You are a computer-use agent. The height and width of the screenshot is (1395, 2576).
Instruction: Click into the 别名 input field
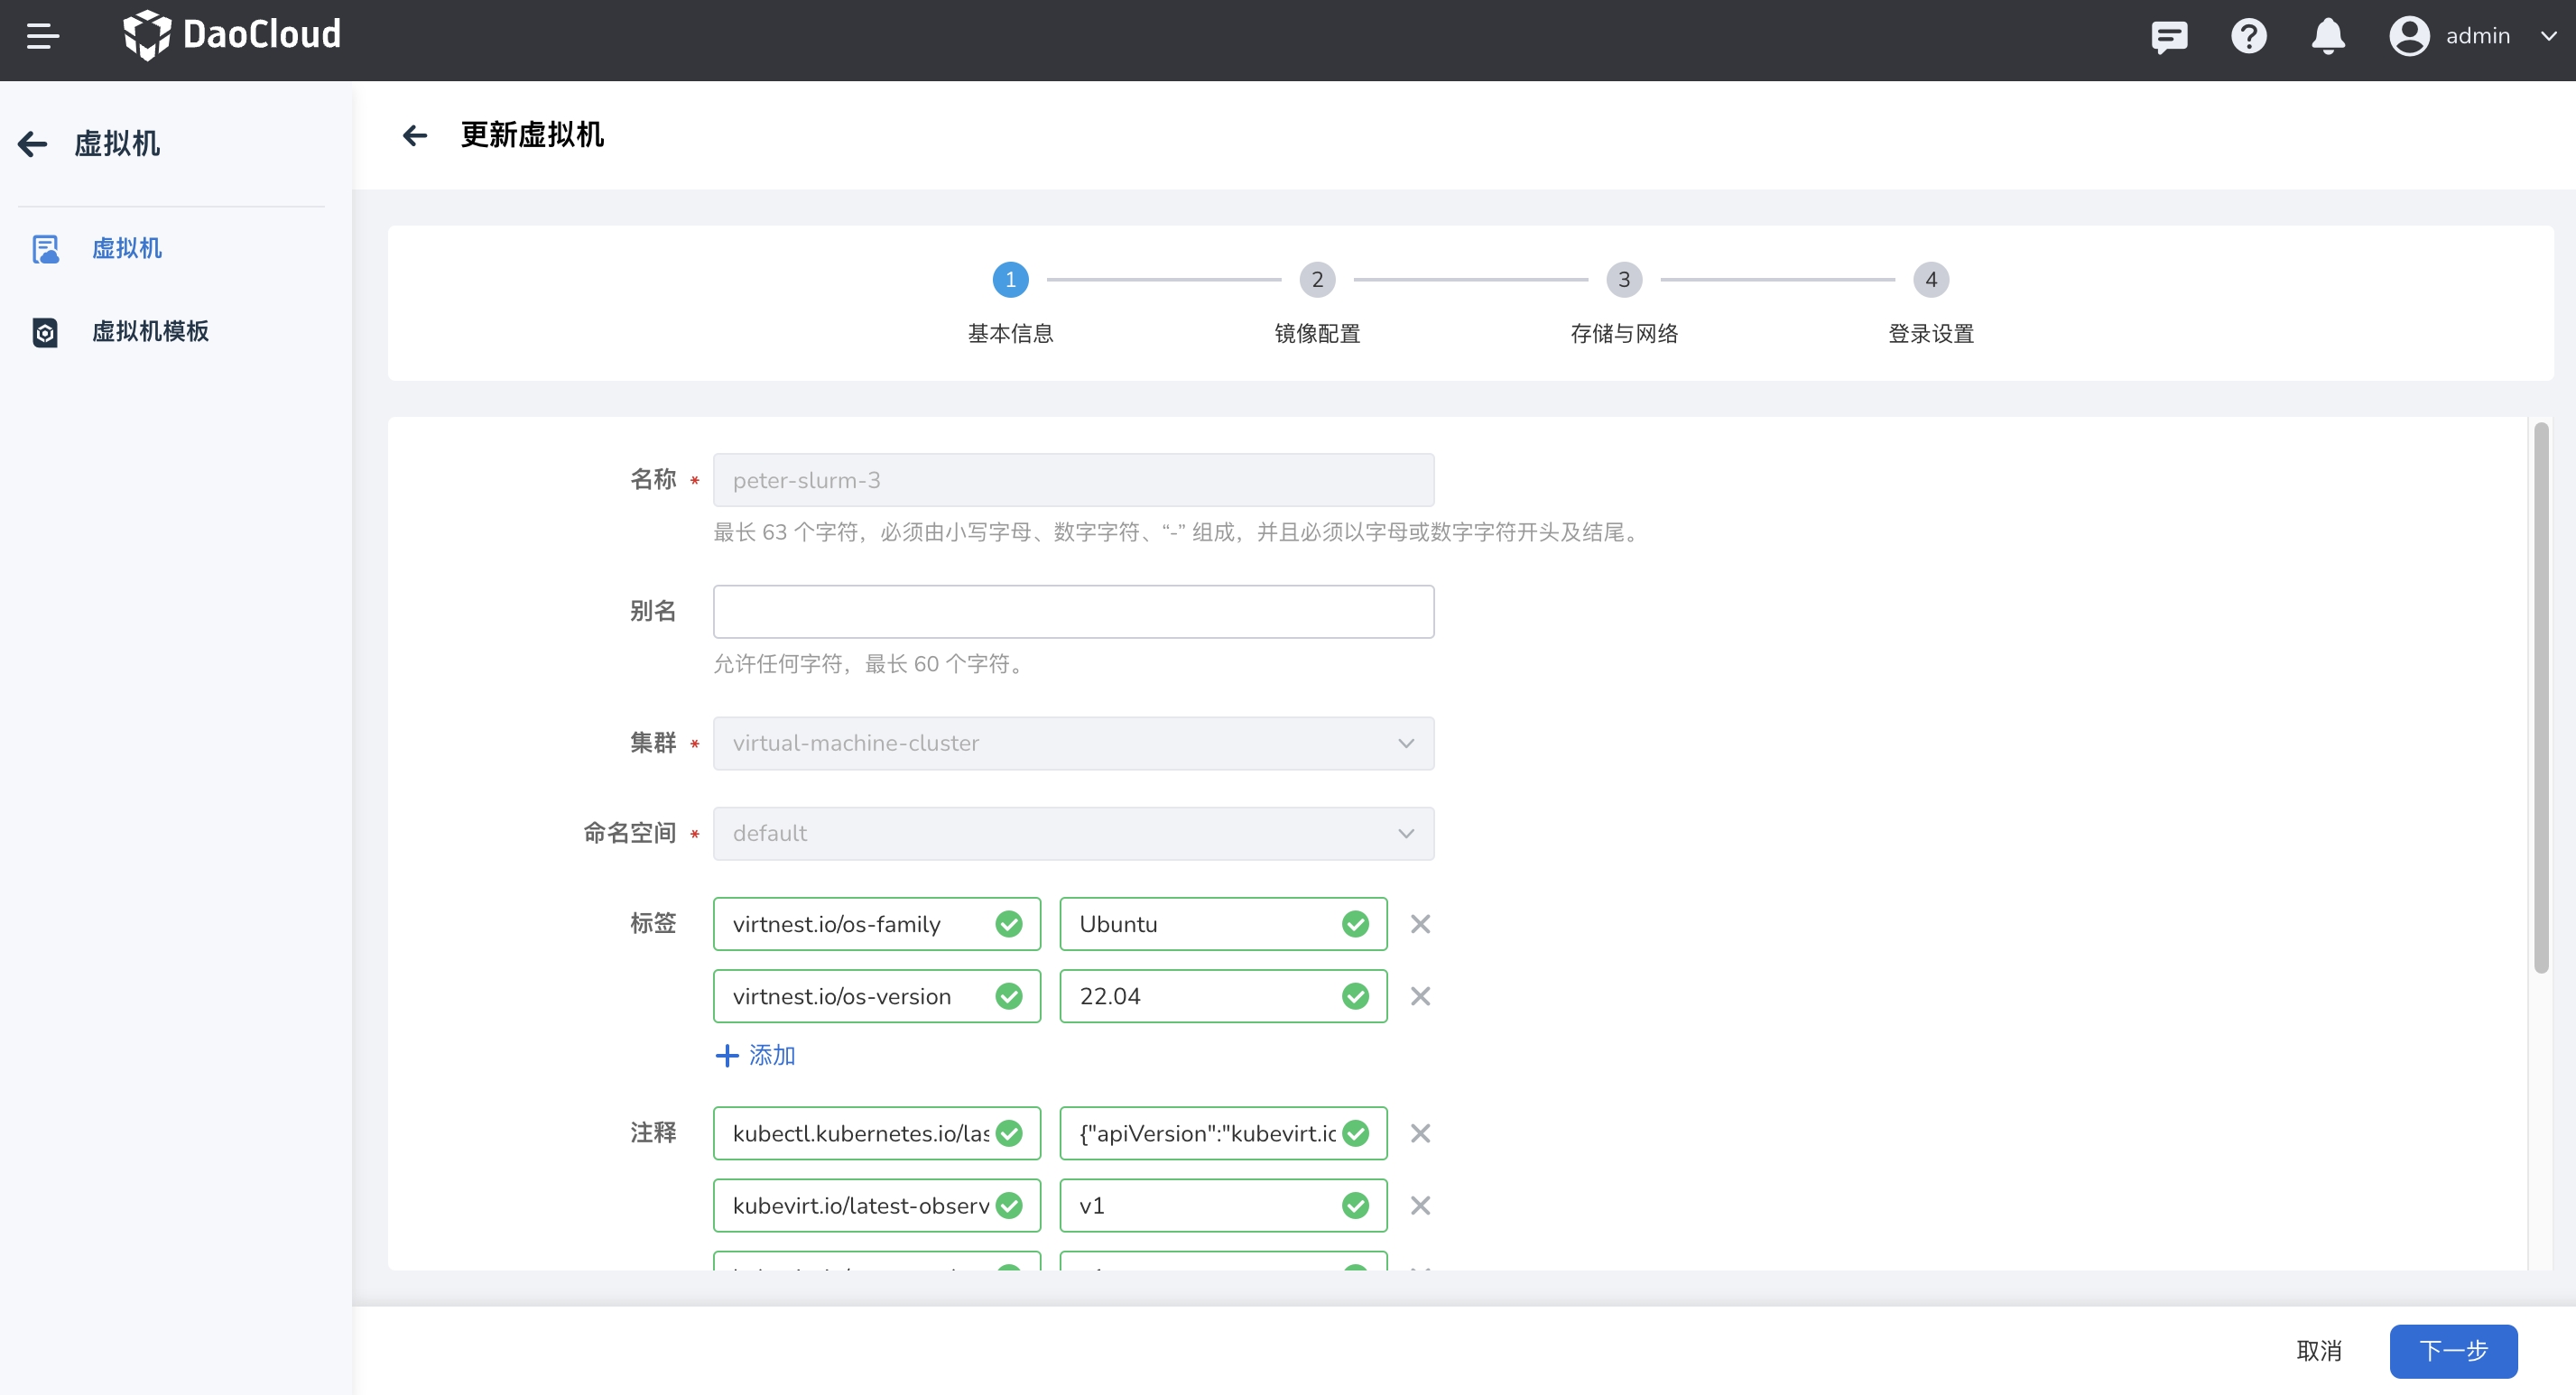(x=1073, y=612)
